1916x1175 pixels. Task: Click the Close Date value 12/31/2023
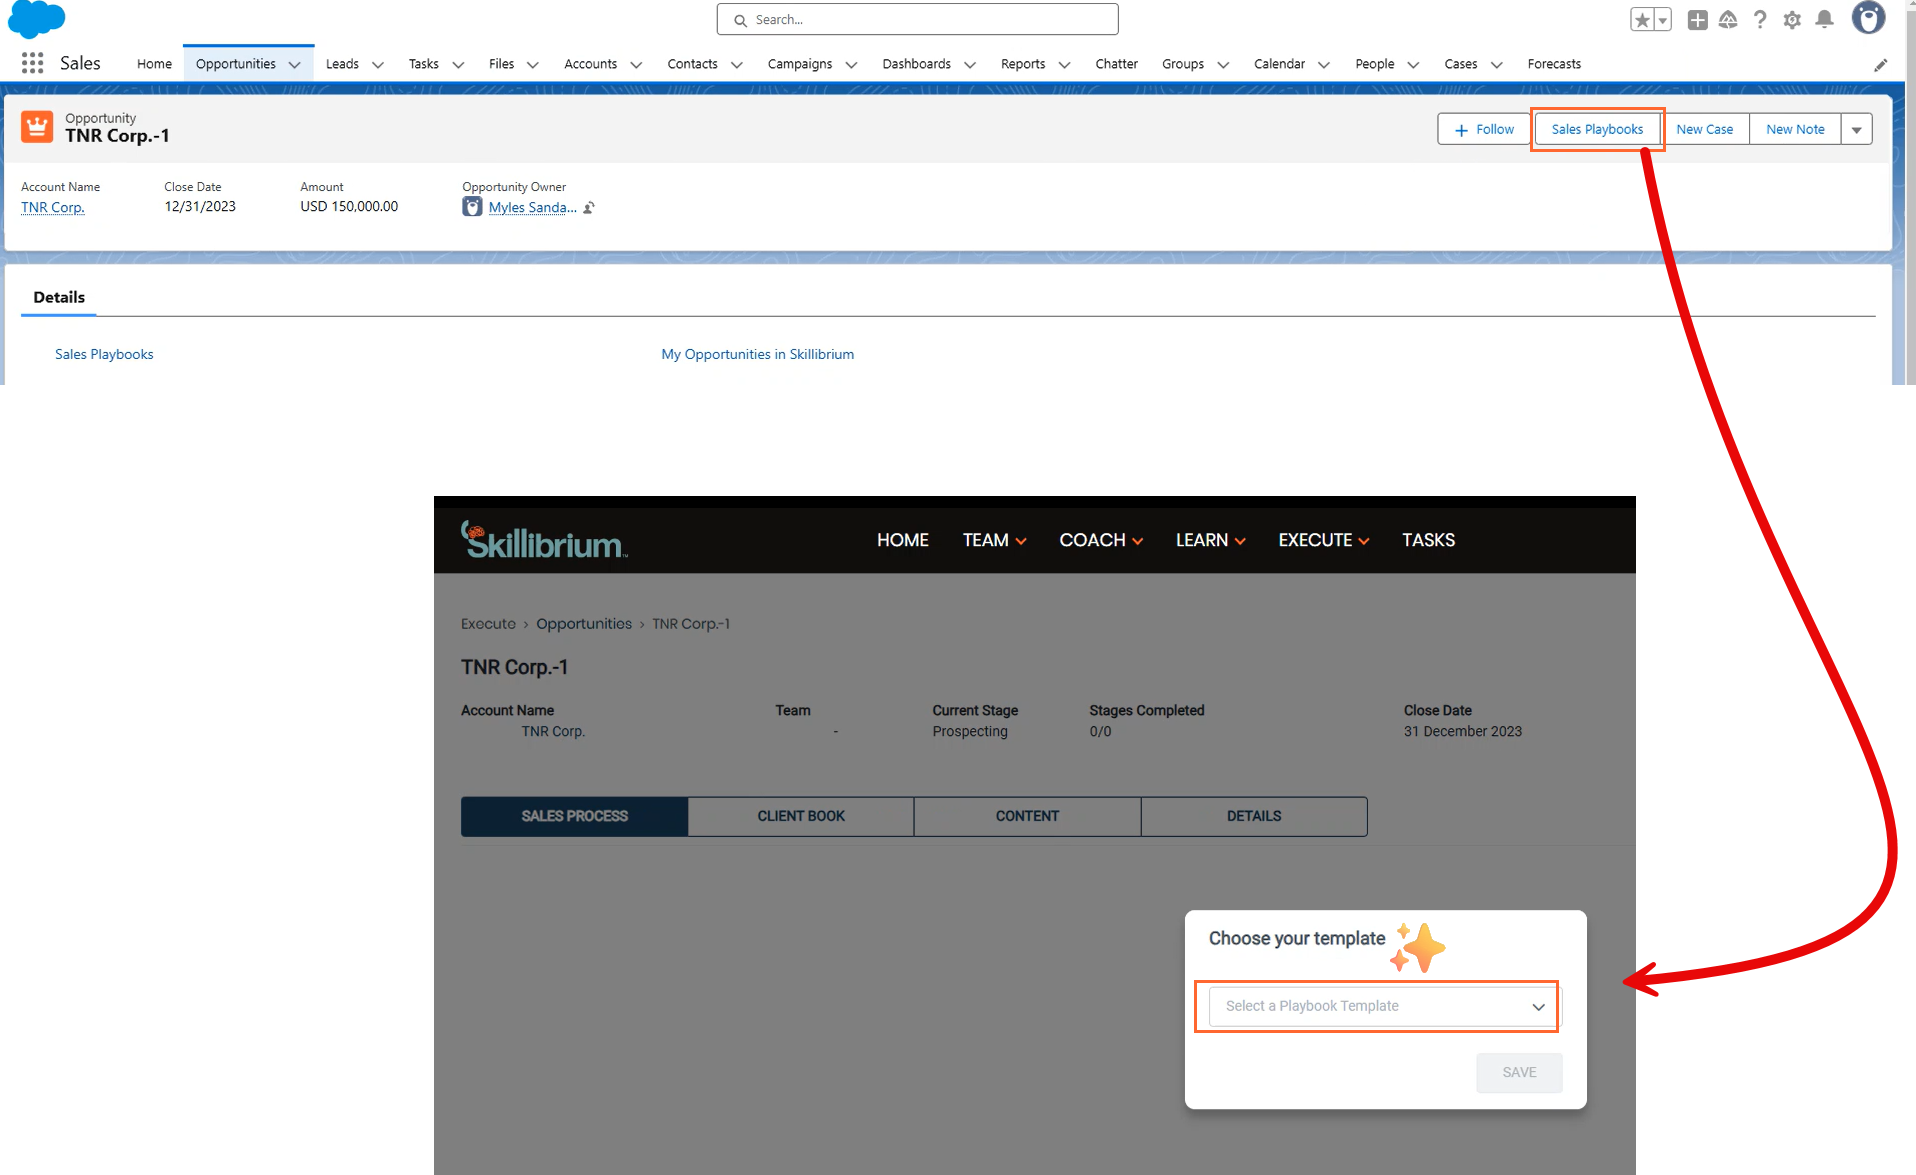coord(200,206)
